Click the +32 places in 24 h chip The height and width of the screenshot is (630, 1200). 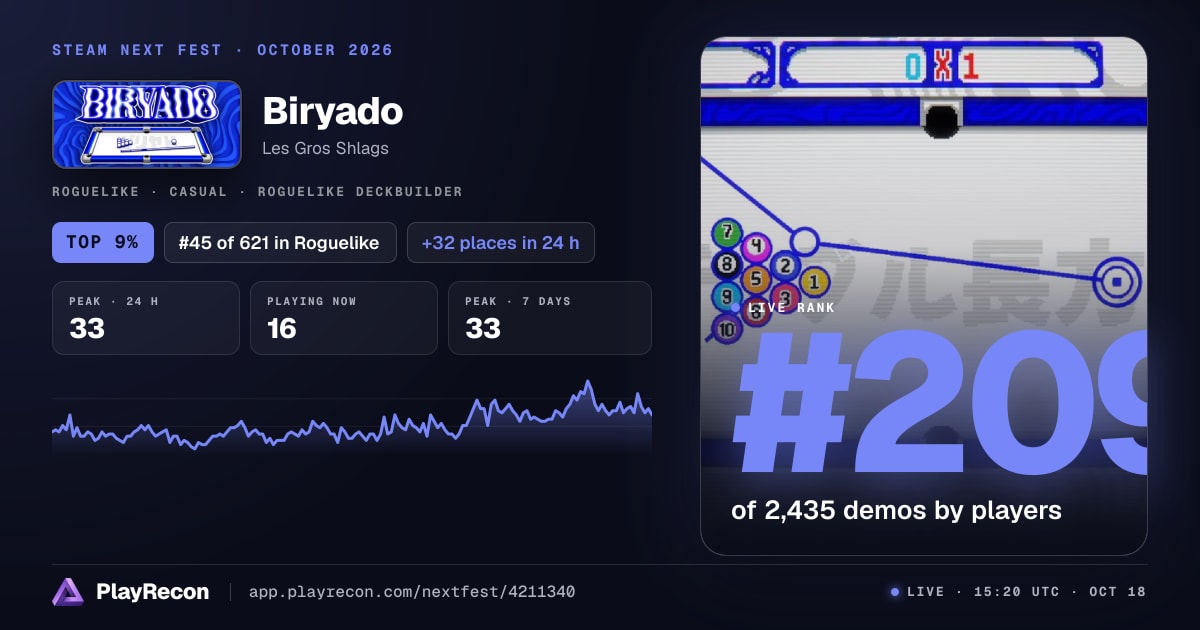point(501,242)
